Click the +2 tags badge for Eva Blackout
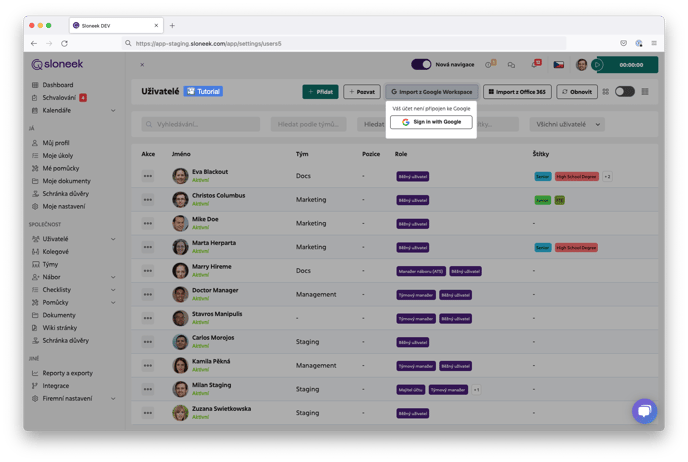The width and height of the screenshot is (688, 462). pyautogui.click(x=607, y=176)
